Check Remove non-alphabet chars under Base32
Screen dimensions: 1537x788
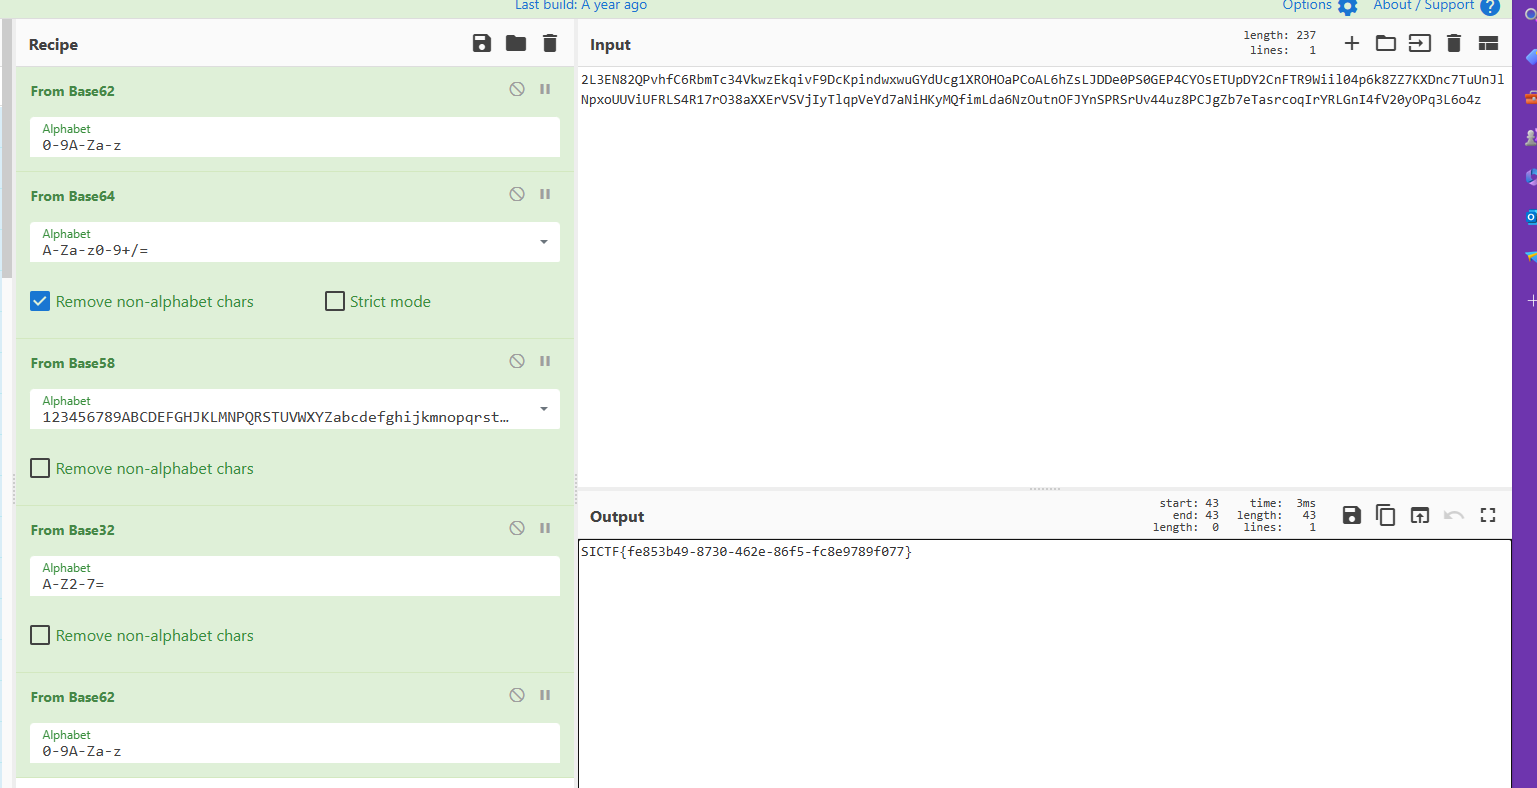(40, 635)
